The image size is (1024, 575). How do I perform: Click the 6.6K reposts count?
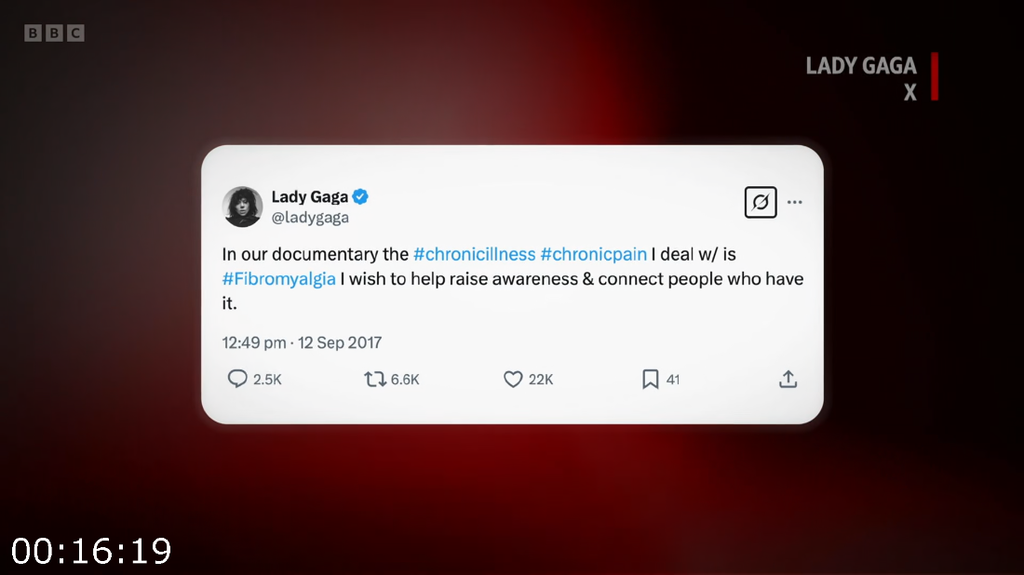coord(405,380)
